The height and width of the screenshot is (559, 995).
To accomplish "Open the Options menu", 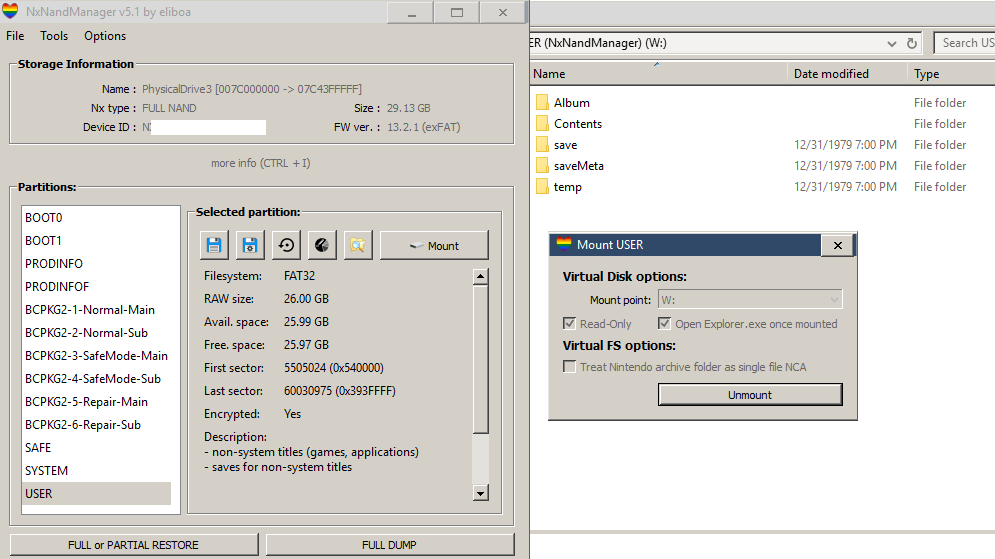I will click(105, 36).
